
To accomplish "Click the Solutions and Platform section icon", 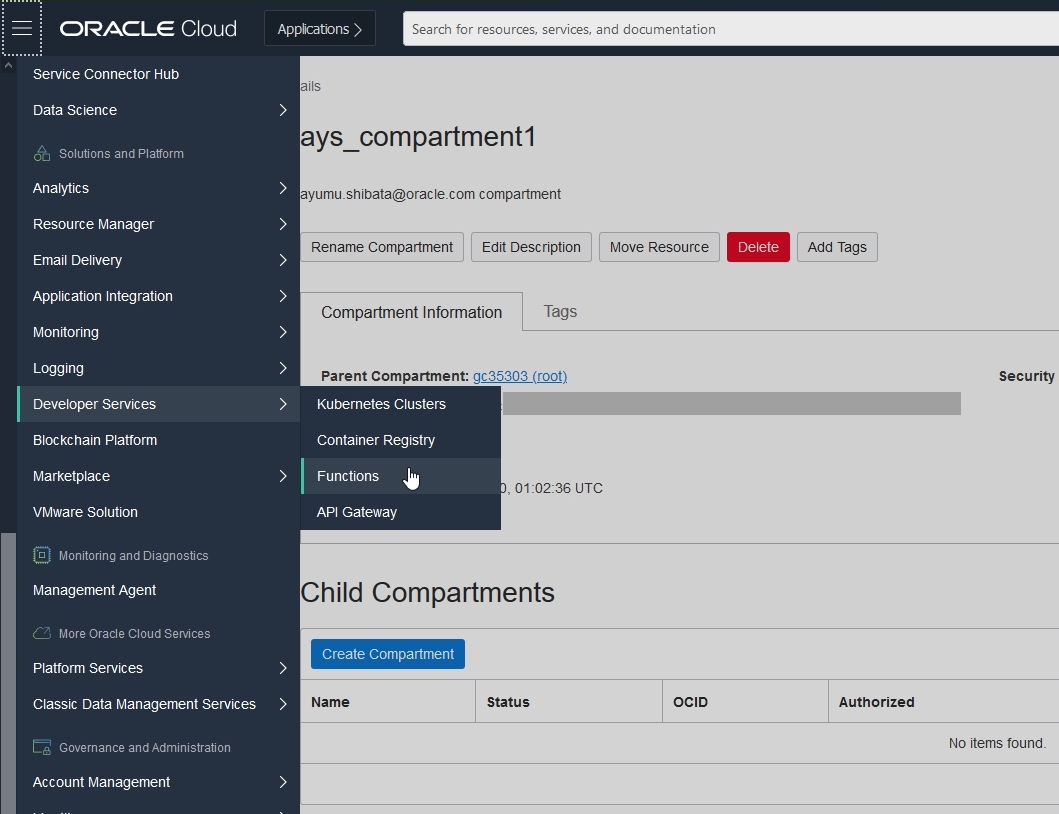I will point(42,153).
